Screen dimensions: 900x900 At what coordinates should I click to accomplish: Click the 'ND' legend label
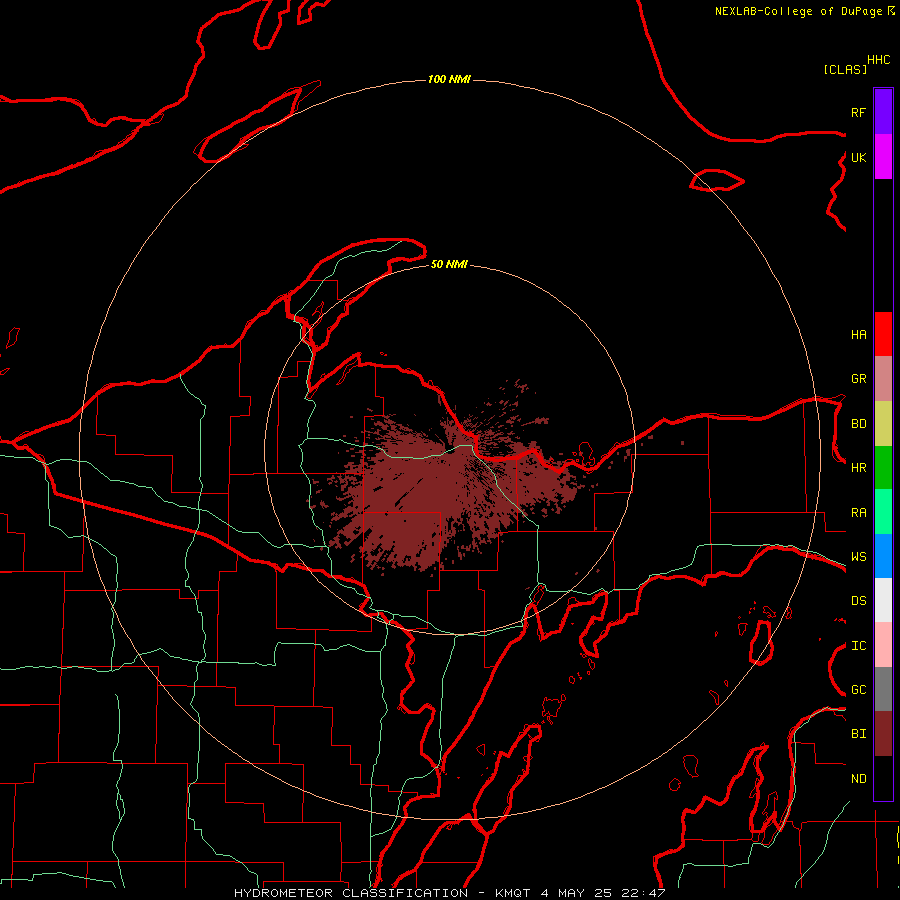858,779
